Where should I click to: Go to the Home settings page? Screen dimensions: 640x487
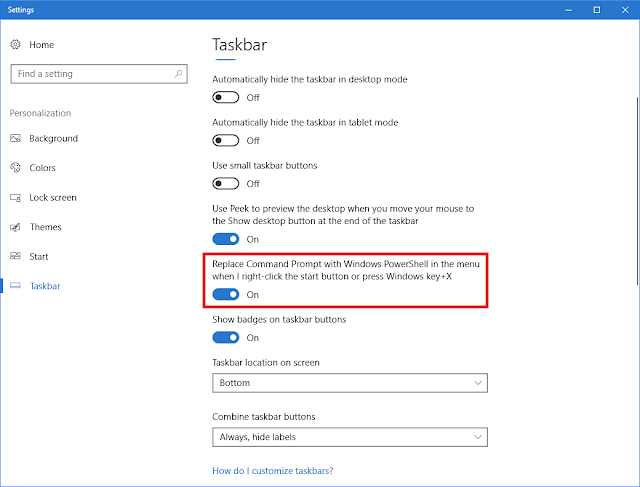coord(41,45)
